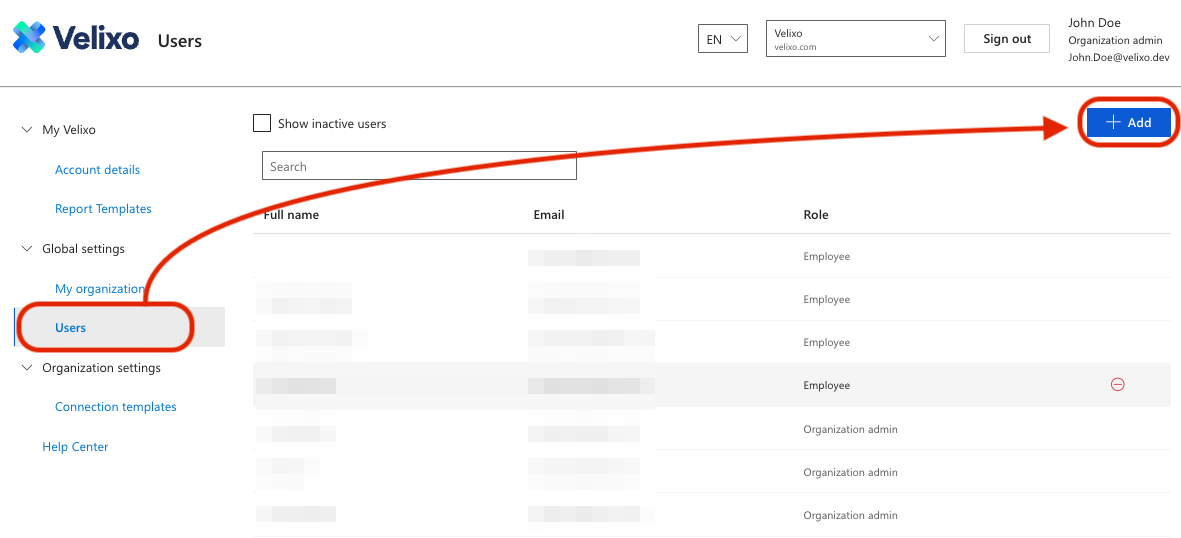Screen dimensions: 1181x538
Task: Open Connection templates page
Action: click(x=116, y=407)
